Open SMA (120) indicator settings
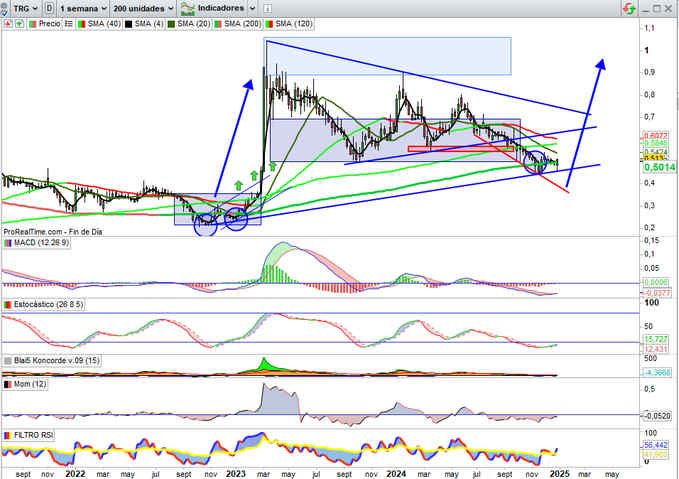 coord(294,24)
